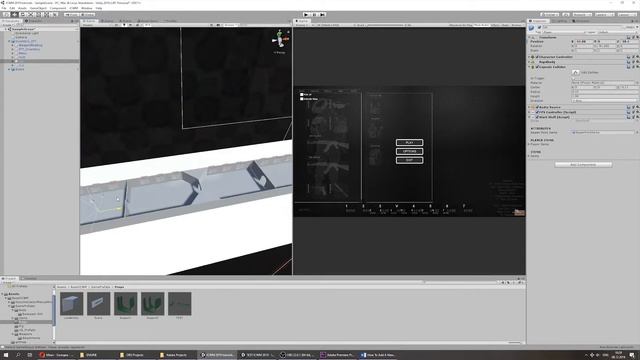Click the collider Radius input field
The height and width of the screenshot is (360, 640).
pyautogui.click(x=604, y=92)
